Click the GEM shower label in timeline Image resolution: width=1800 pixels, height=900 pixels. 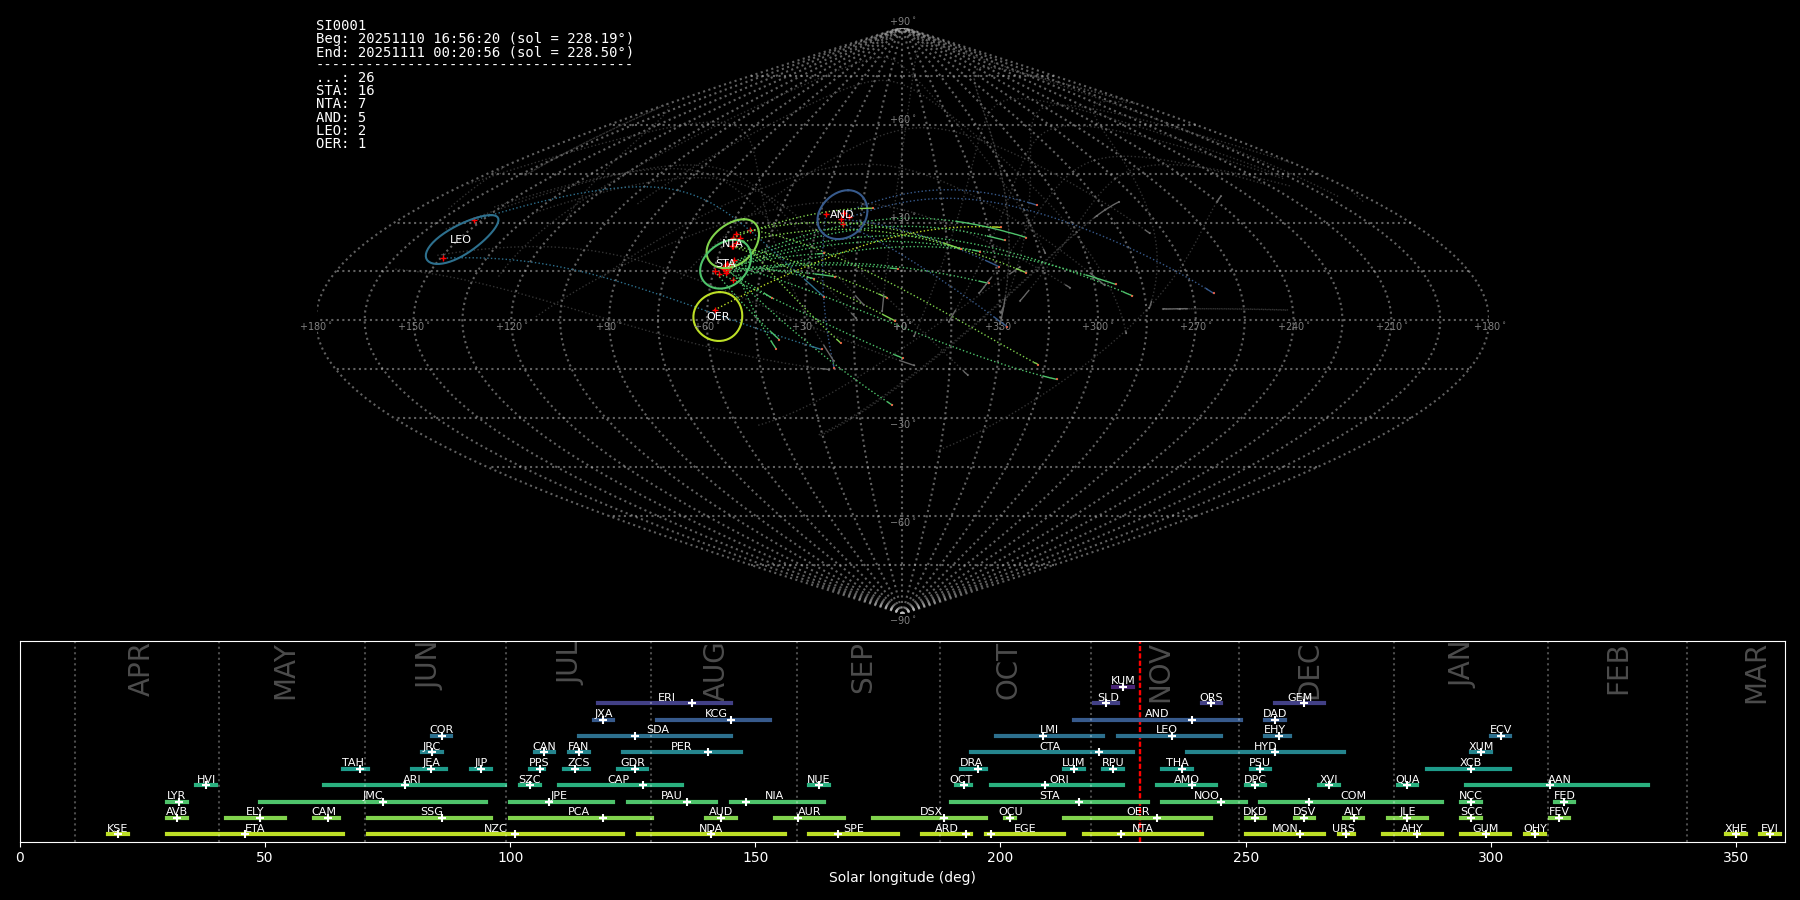[x=1300, y=698]
